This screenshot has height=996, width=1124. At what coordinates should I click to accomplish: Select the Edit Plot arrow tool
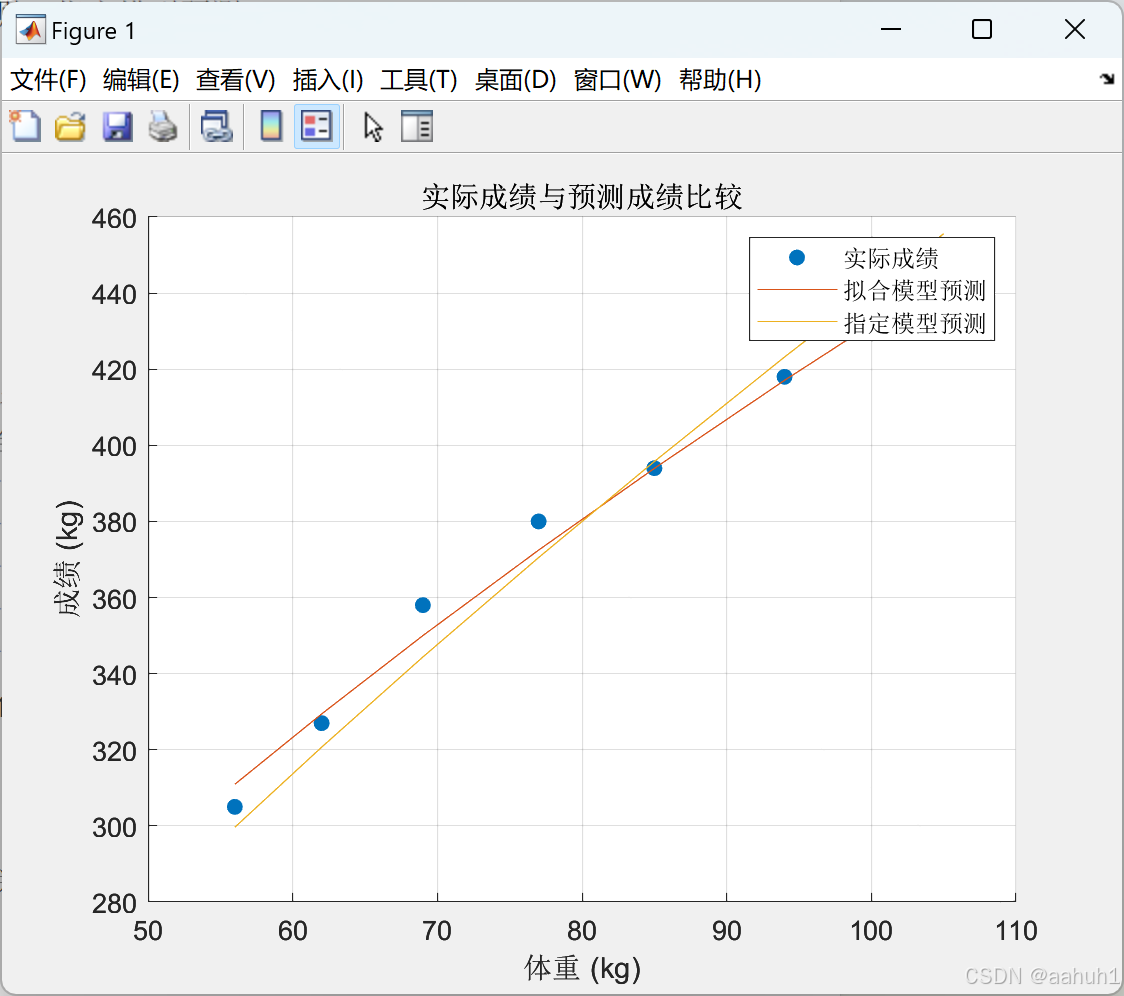pos(373,127)
